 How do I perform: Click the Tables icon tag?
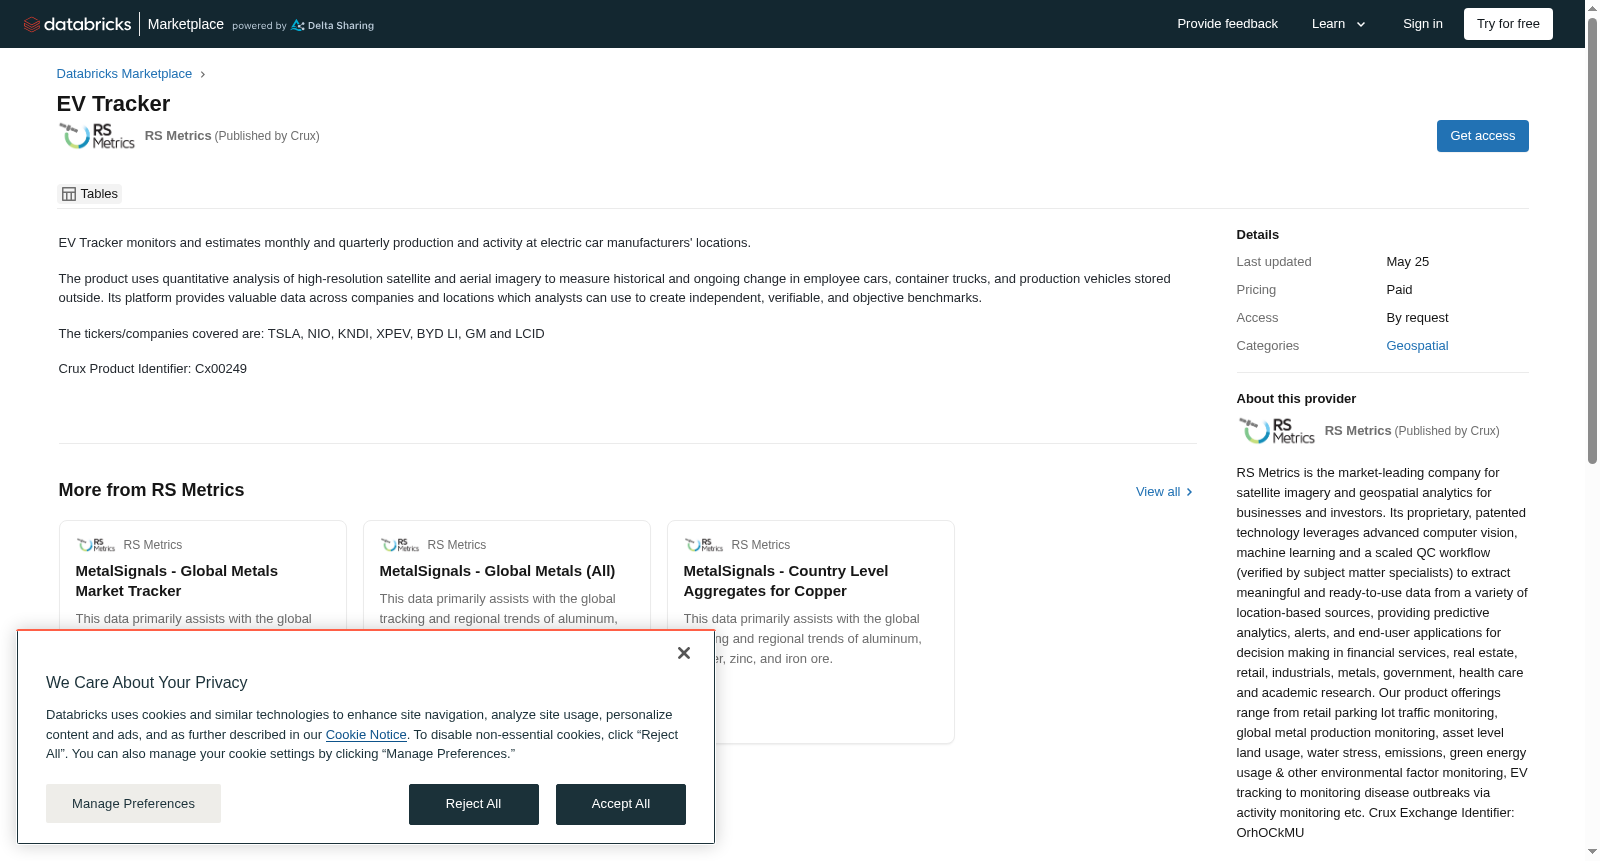point(90,194)
